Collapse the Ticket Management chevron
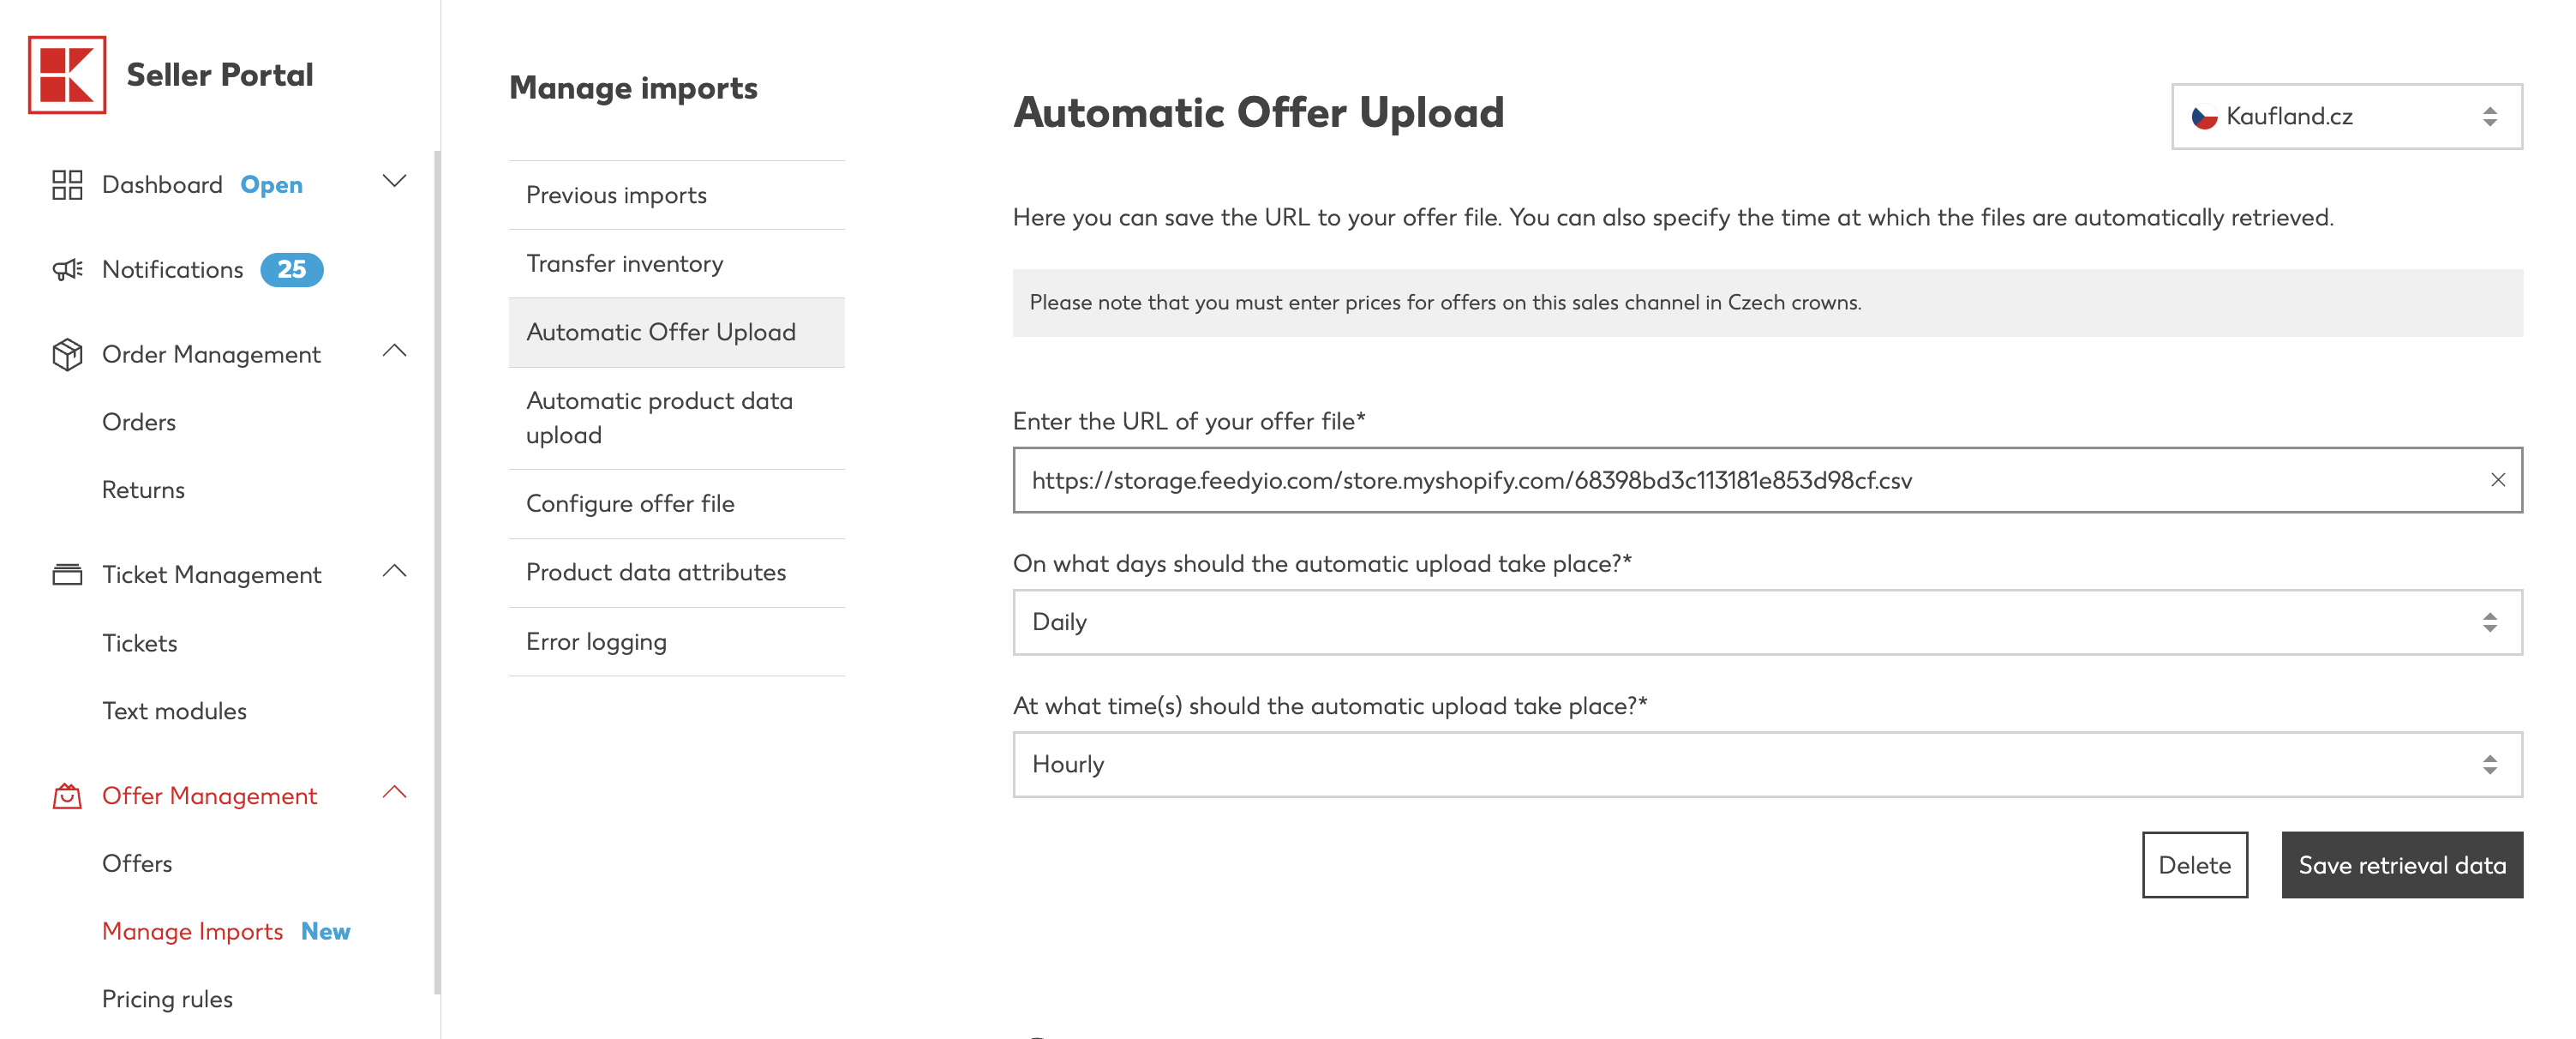The height and width of the screenshot is (1039, 2576). pos(395,571)
